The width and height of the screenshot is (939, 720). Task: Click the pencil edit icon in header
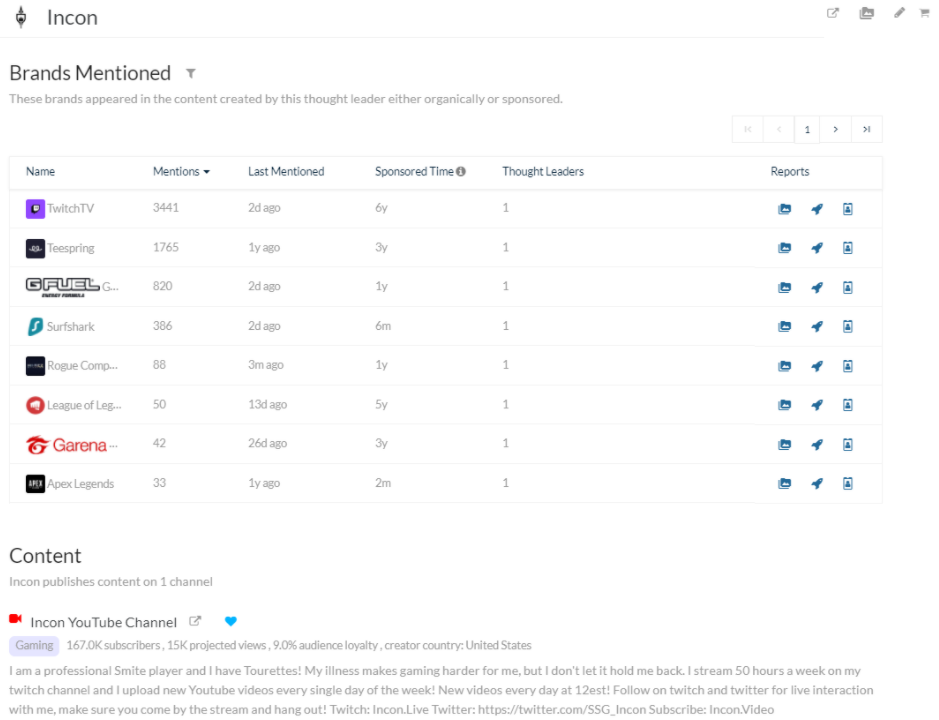tap(899, 13)
